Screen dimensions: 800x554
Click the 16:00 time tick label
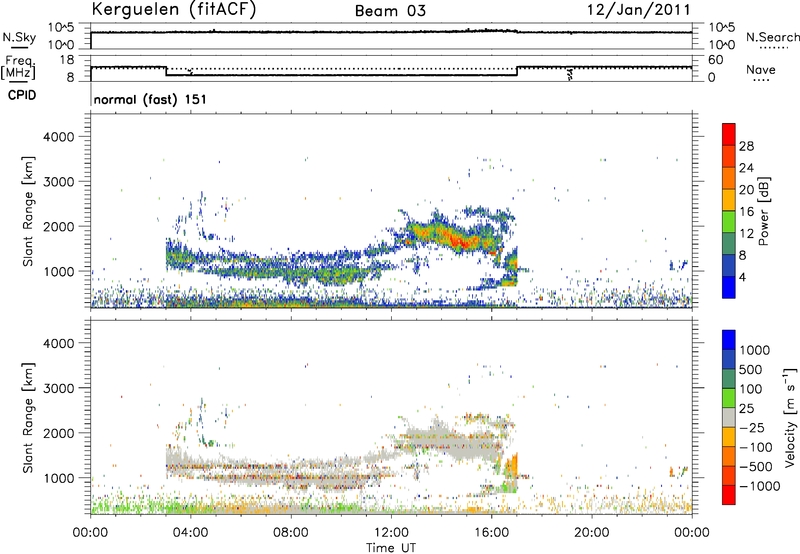point(491,533)
